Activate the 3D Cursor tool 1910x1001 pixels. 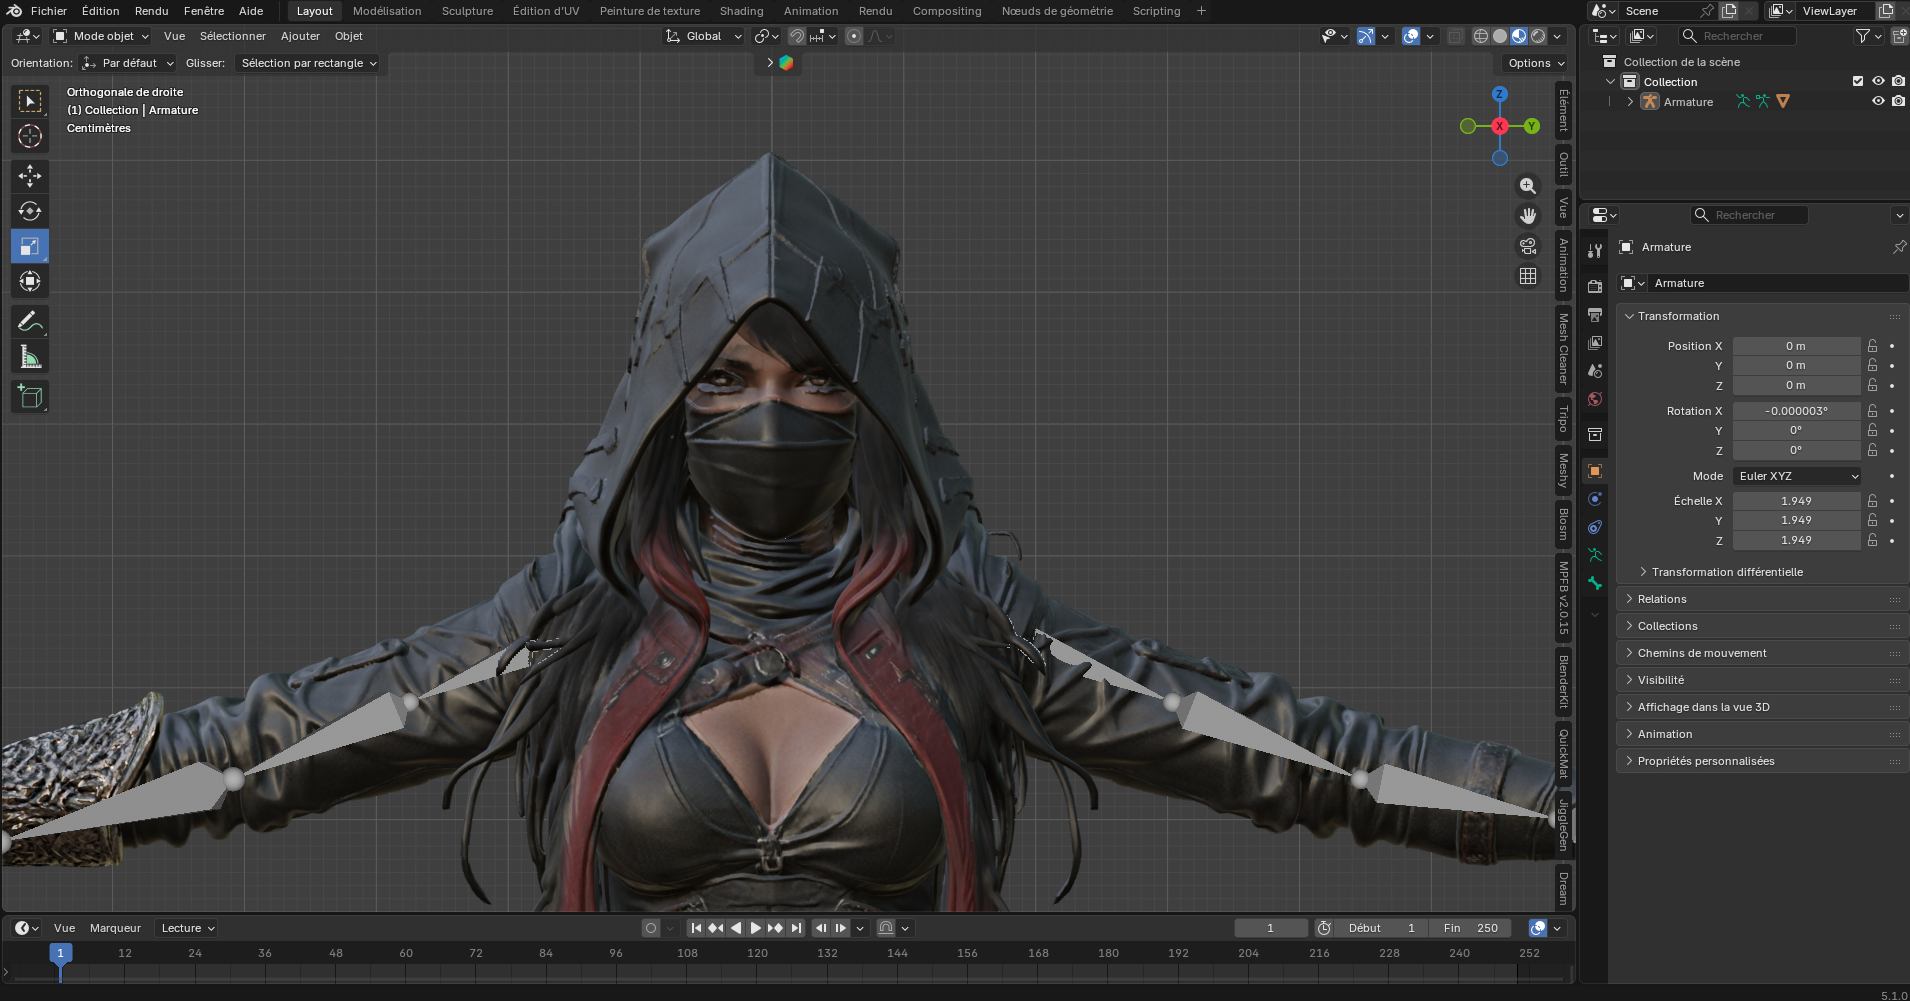[x=30, y=136]
